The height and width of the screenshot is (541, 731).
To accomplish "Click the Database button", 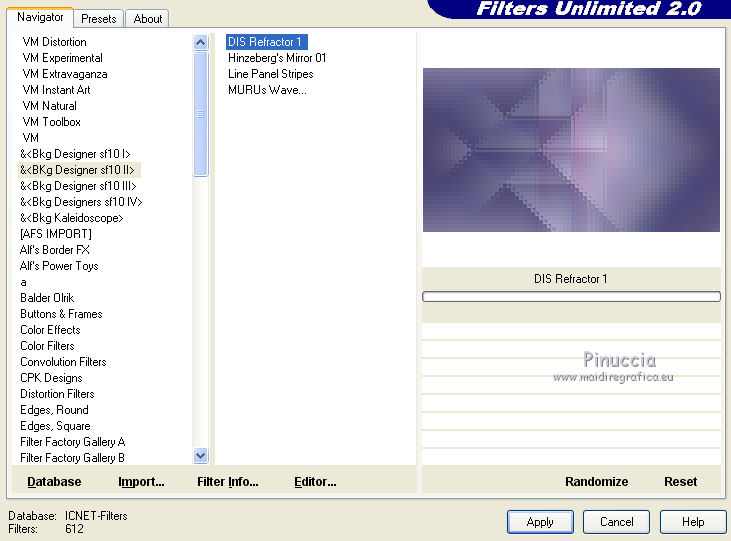I will pyautogui.click(x=54, y=482).
